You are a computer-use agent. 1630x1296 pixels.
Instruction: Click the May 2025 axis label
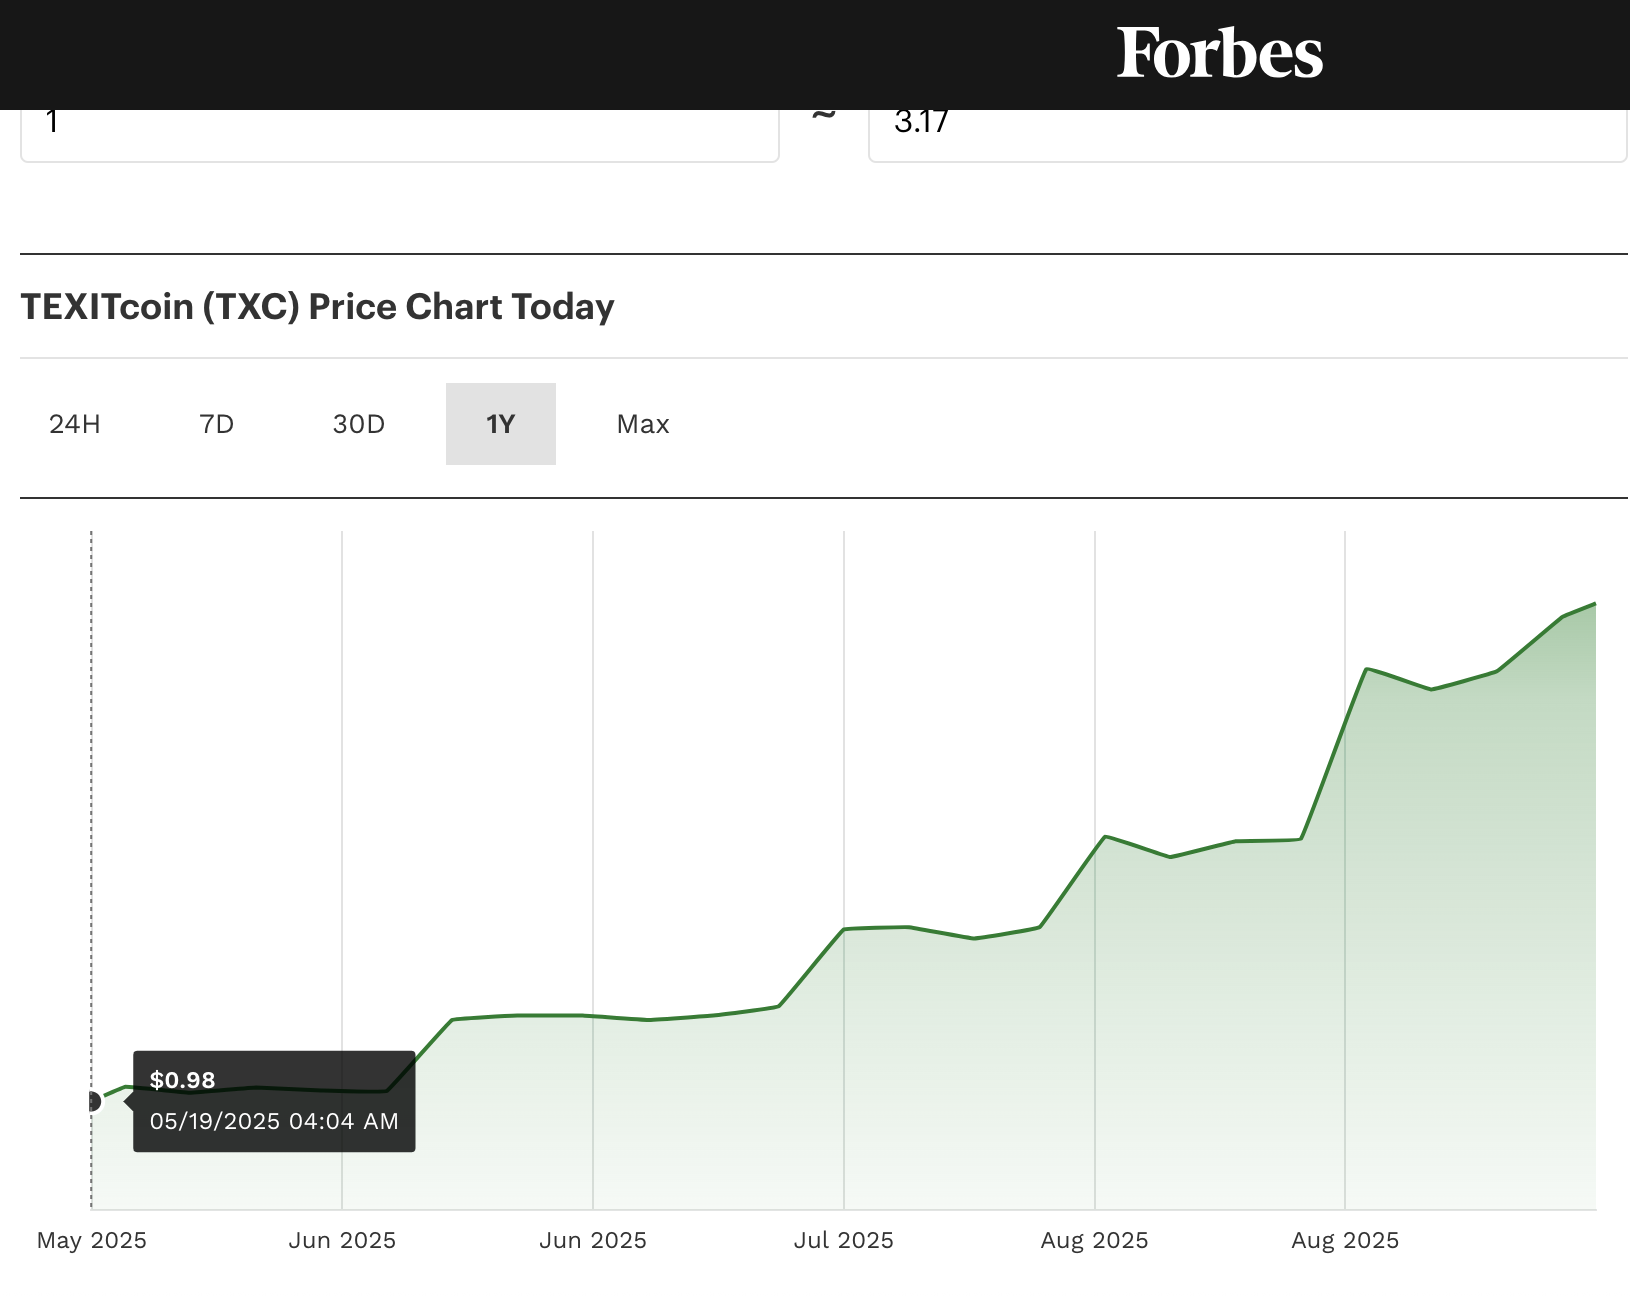(x=92, y=1241)
